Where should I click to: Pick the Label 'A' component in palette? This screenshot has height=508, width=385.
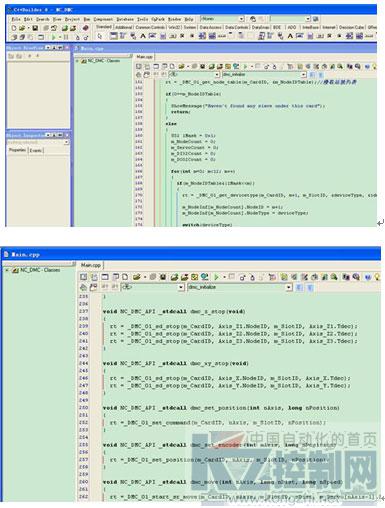[143, 36]
